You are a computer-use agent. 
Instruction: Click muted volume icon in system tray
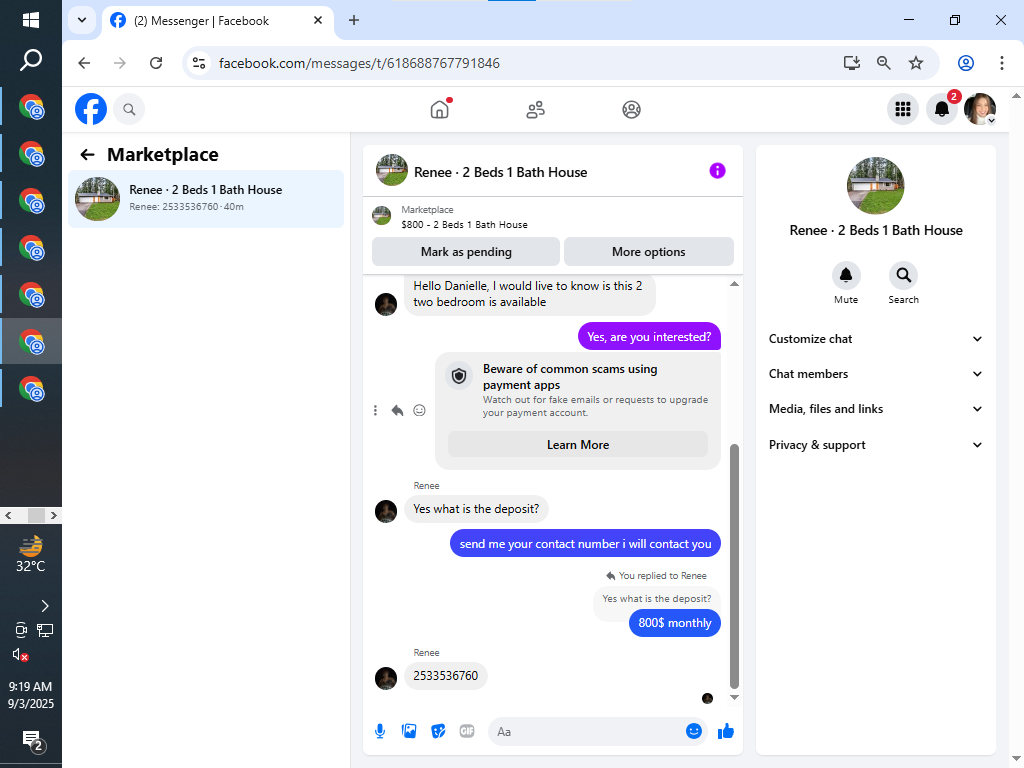(20, 654)
